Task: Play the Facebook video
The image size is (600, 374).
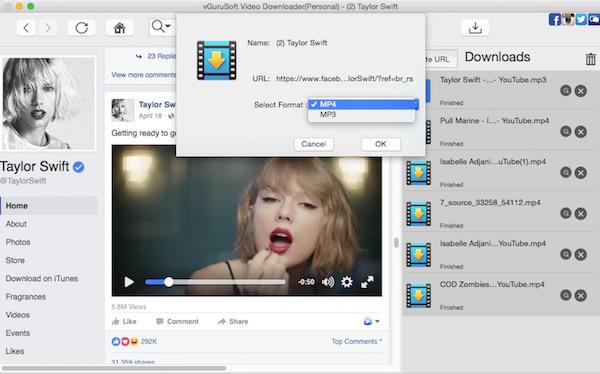Action: 129,282
